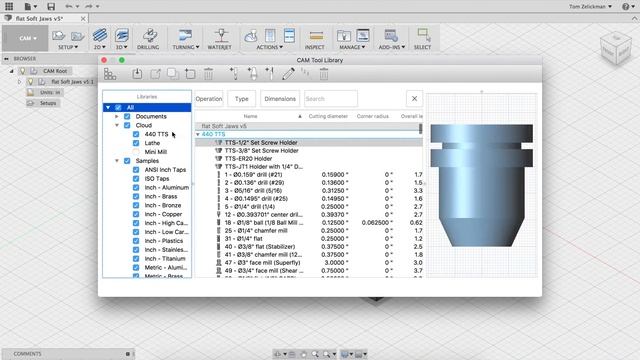This screenshot has height=360, width=640.
Task: Open the data panel grid icon
Action: click(9, 6)
